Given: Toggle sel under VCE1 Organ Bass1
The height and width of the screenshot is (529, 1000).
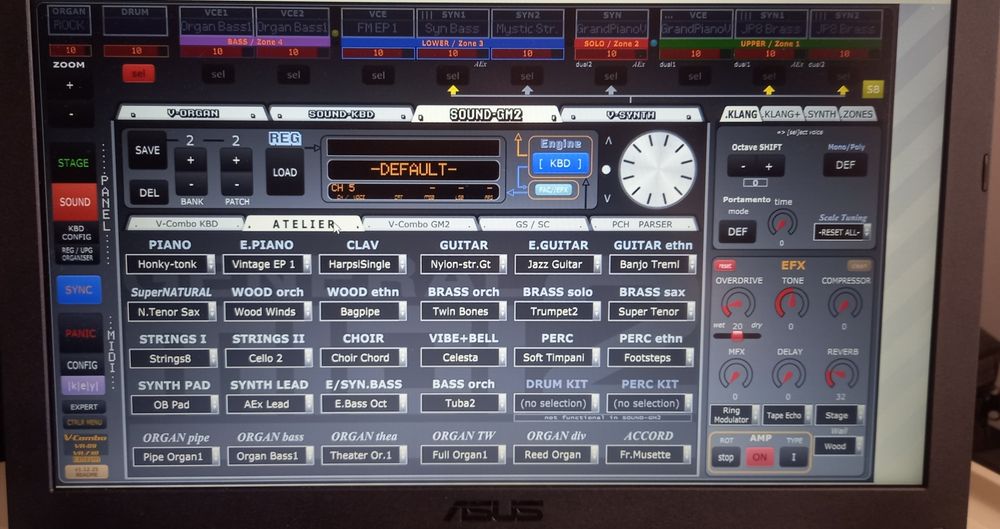Looking at the screenshot, I should tap(218, 75).
